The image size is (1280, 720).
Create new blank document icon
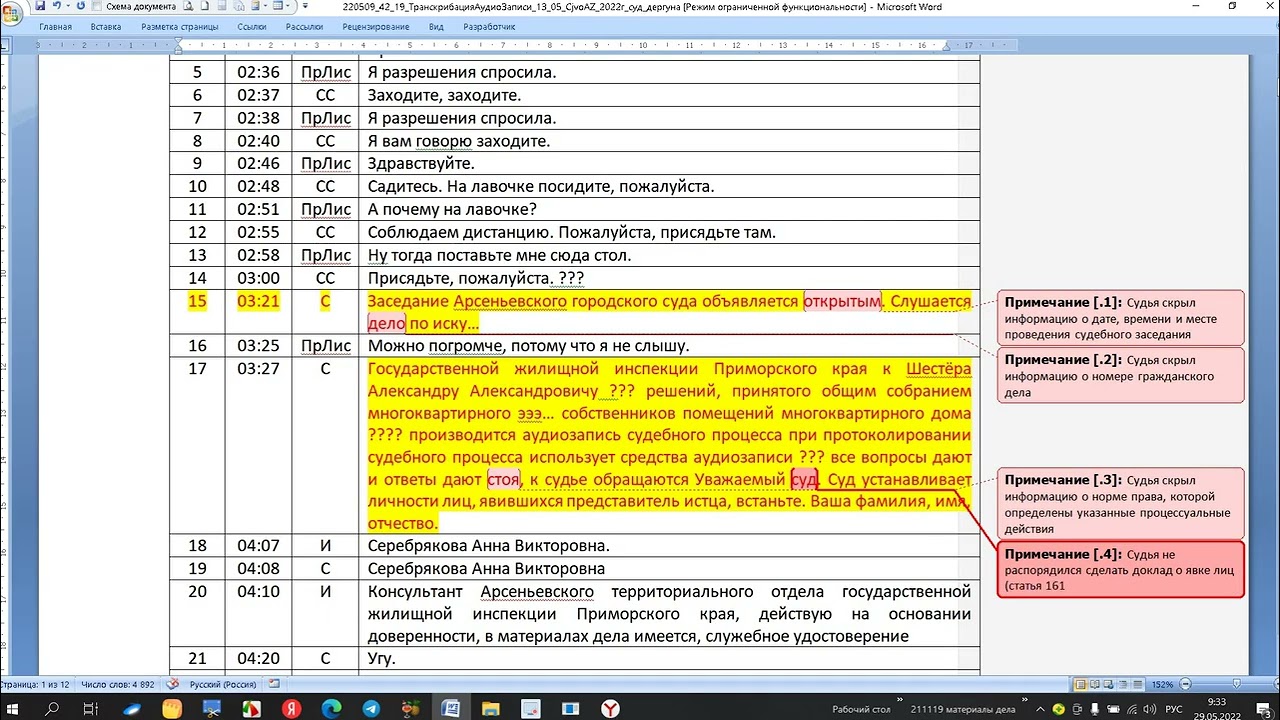pyautogui.click(x=205, y=6)
